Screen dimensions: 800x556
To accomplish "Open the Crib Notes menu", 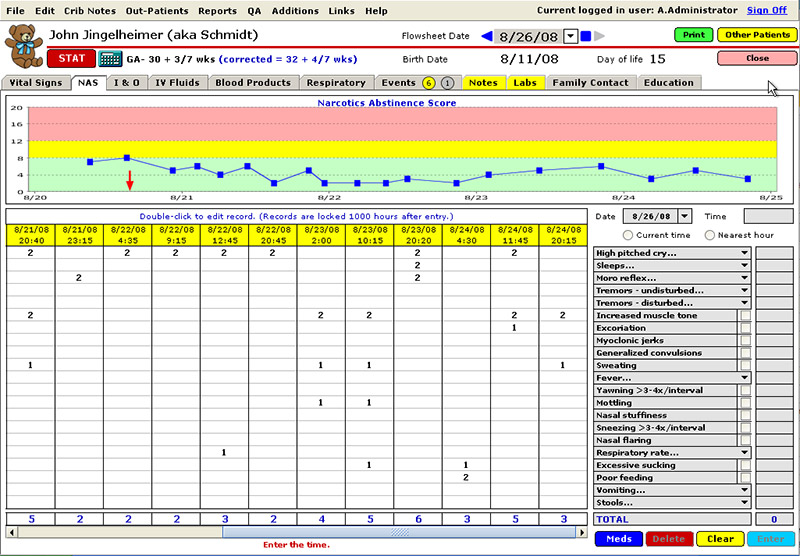I will pos(90,11).
